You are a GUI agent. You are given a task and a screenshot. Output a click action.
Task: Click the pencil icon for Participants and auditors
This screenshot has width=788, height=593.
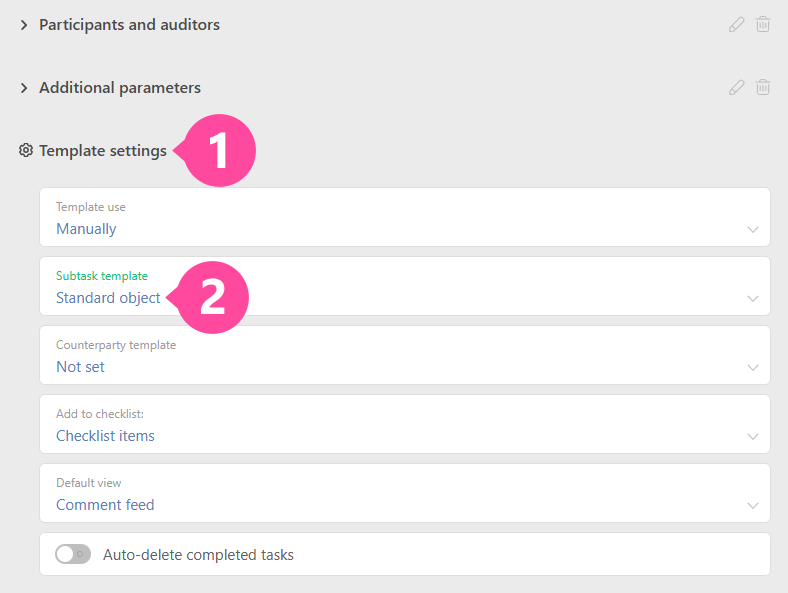point(737,25)
